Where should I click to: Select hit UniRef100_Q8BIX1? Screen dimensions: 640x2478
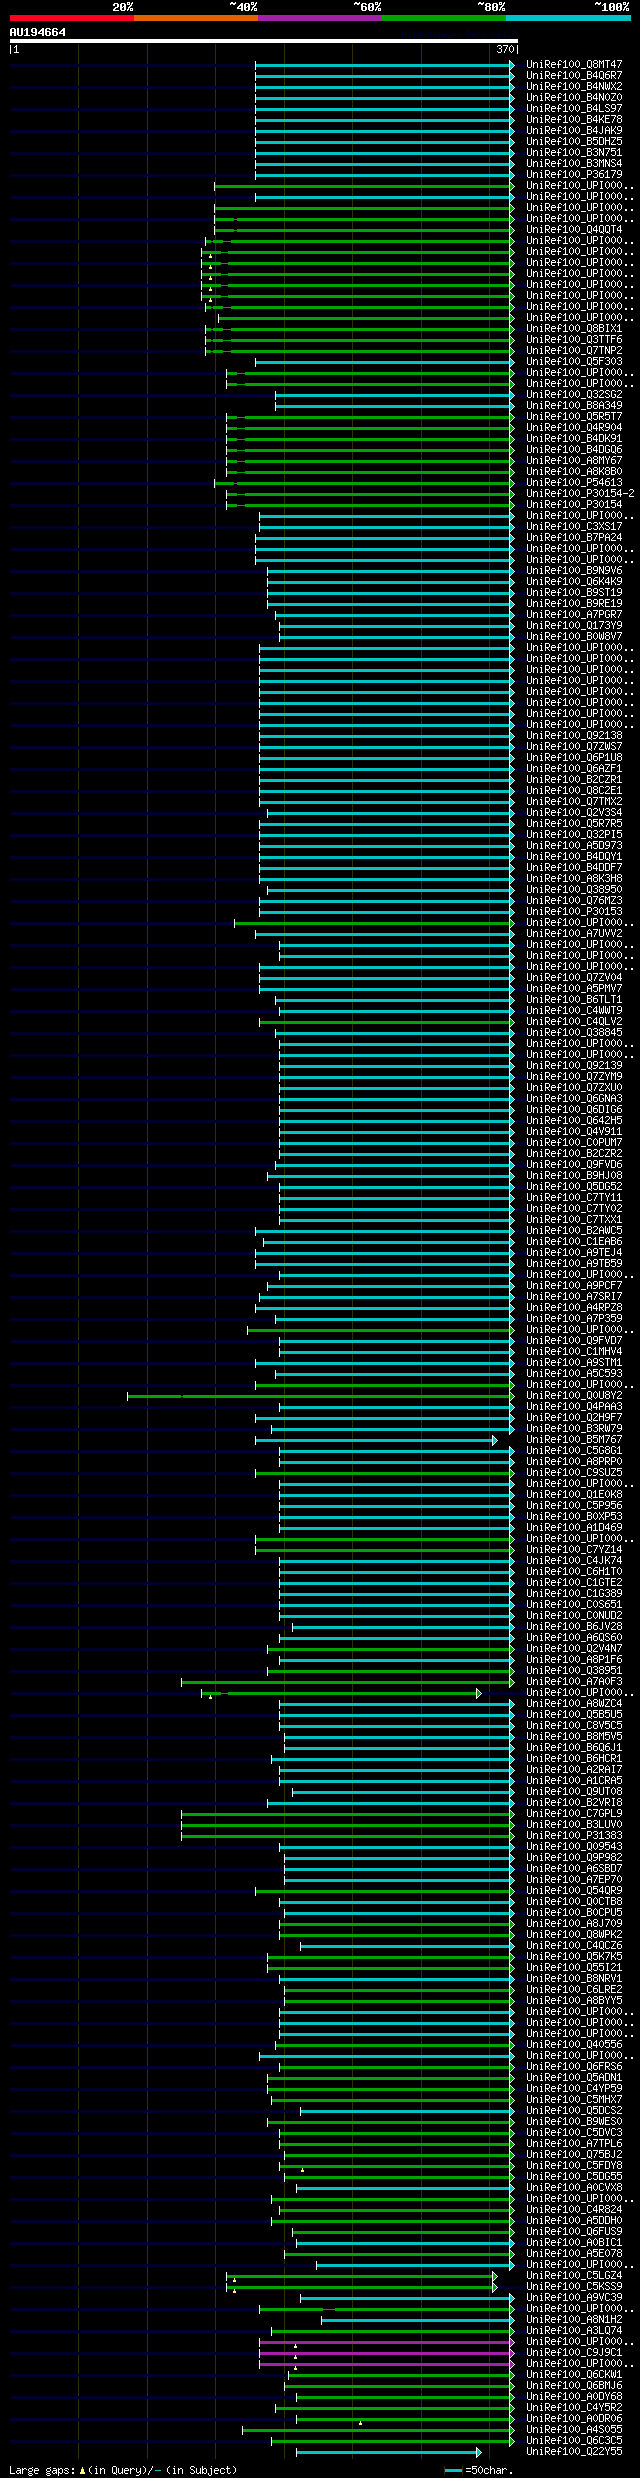574,329
